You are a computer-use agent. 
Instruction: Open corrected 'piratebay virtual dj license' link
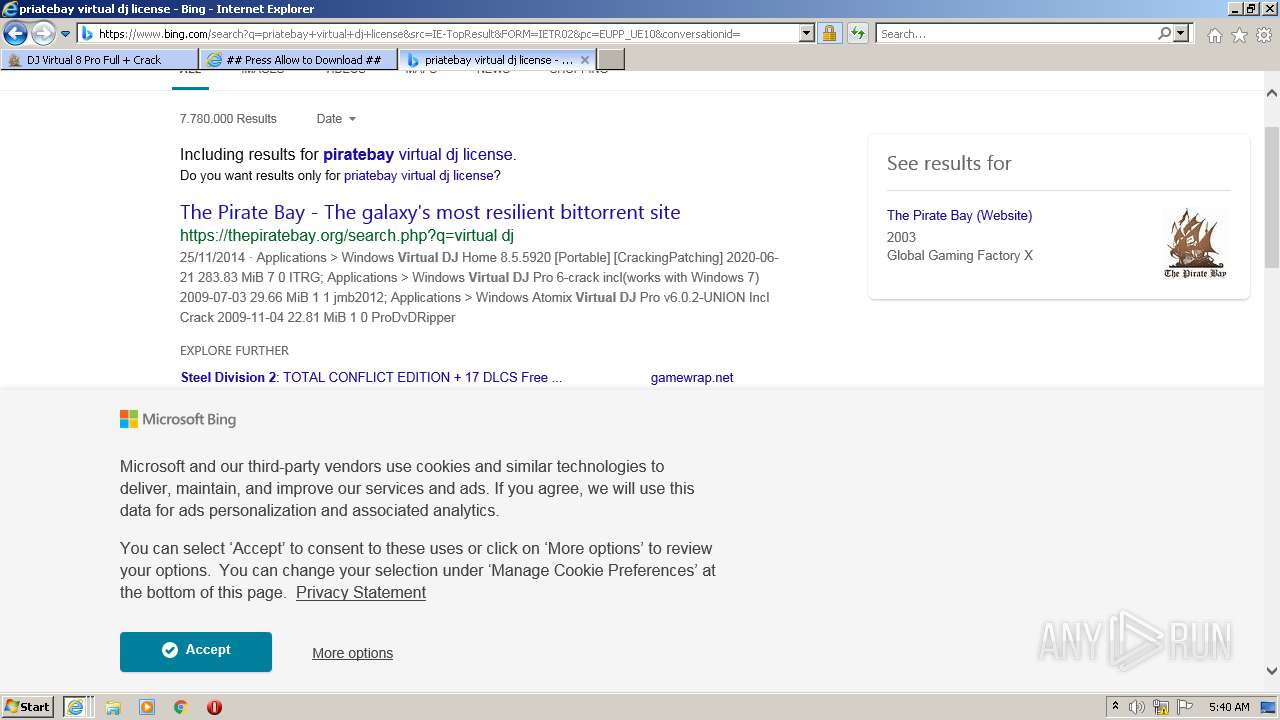tap(418, 155)
